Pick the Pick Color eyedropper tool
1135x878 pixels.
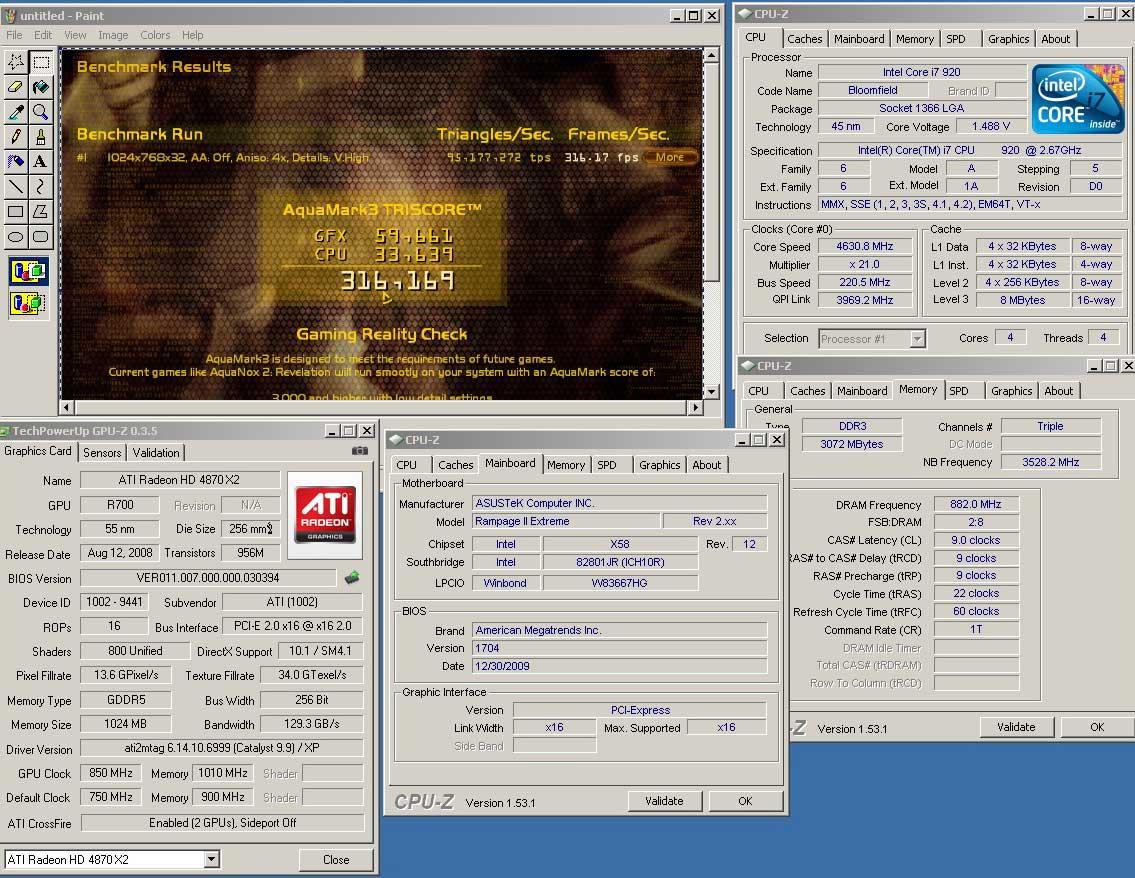coord(15,111)
